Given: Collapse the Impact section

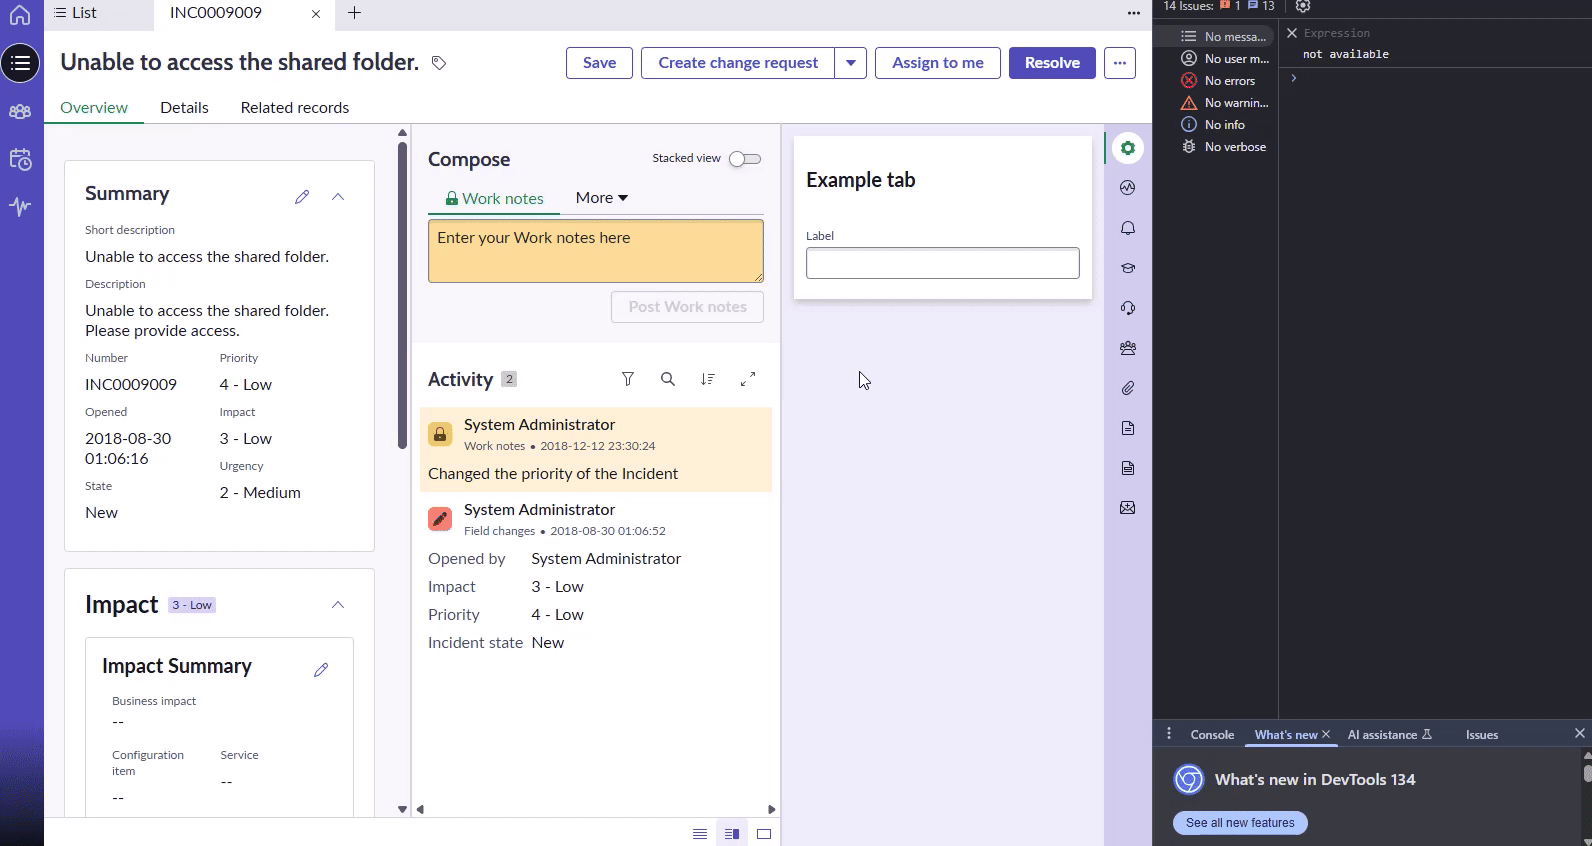Looking at the screenshot, I should pyautogui.click(x=338, y=605).
